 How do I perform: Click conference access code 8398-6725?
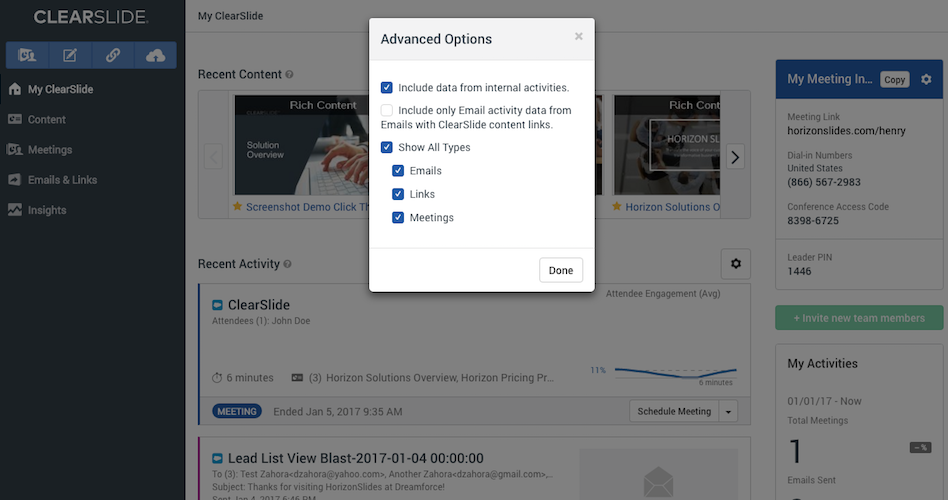pos(813,221)
